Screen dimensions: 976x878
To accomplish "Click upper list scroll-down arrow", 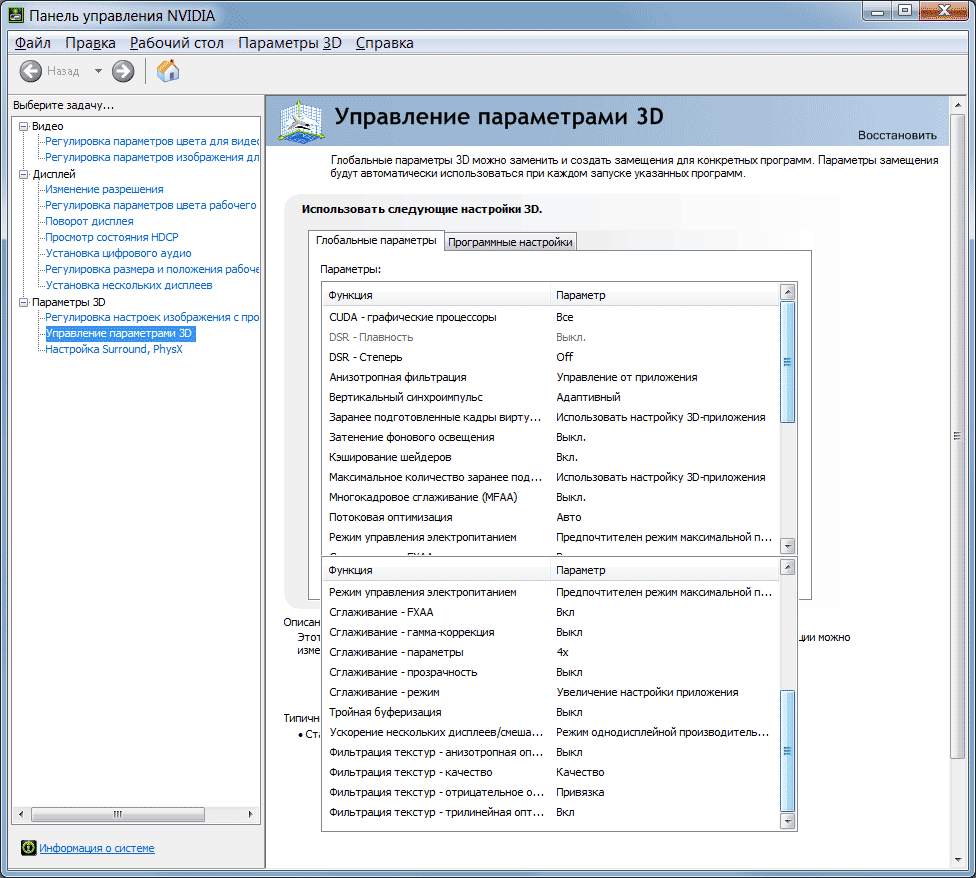I will (x=787, y=546).
